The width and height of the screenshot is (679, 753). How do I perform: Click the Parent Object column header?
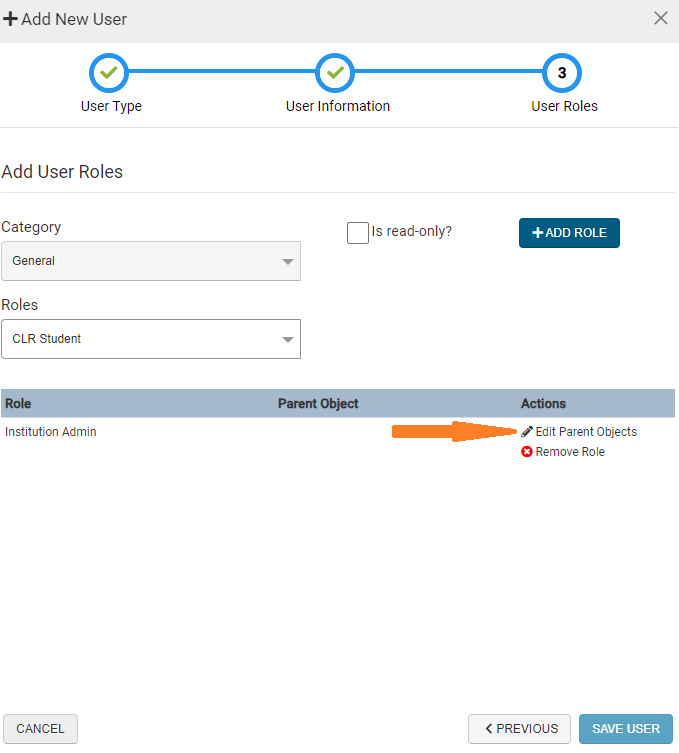(318, 404)
